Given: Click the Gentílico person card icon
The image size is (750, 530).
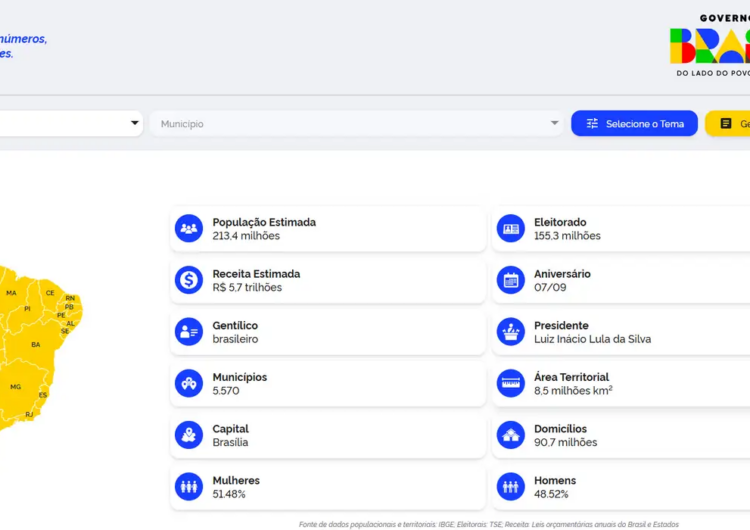Looking at the screenshot, I should click(x=189, y=332).
